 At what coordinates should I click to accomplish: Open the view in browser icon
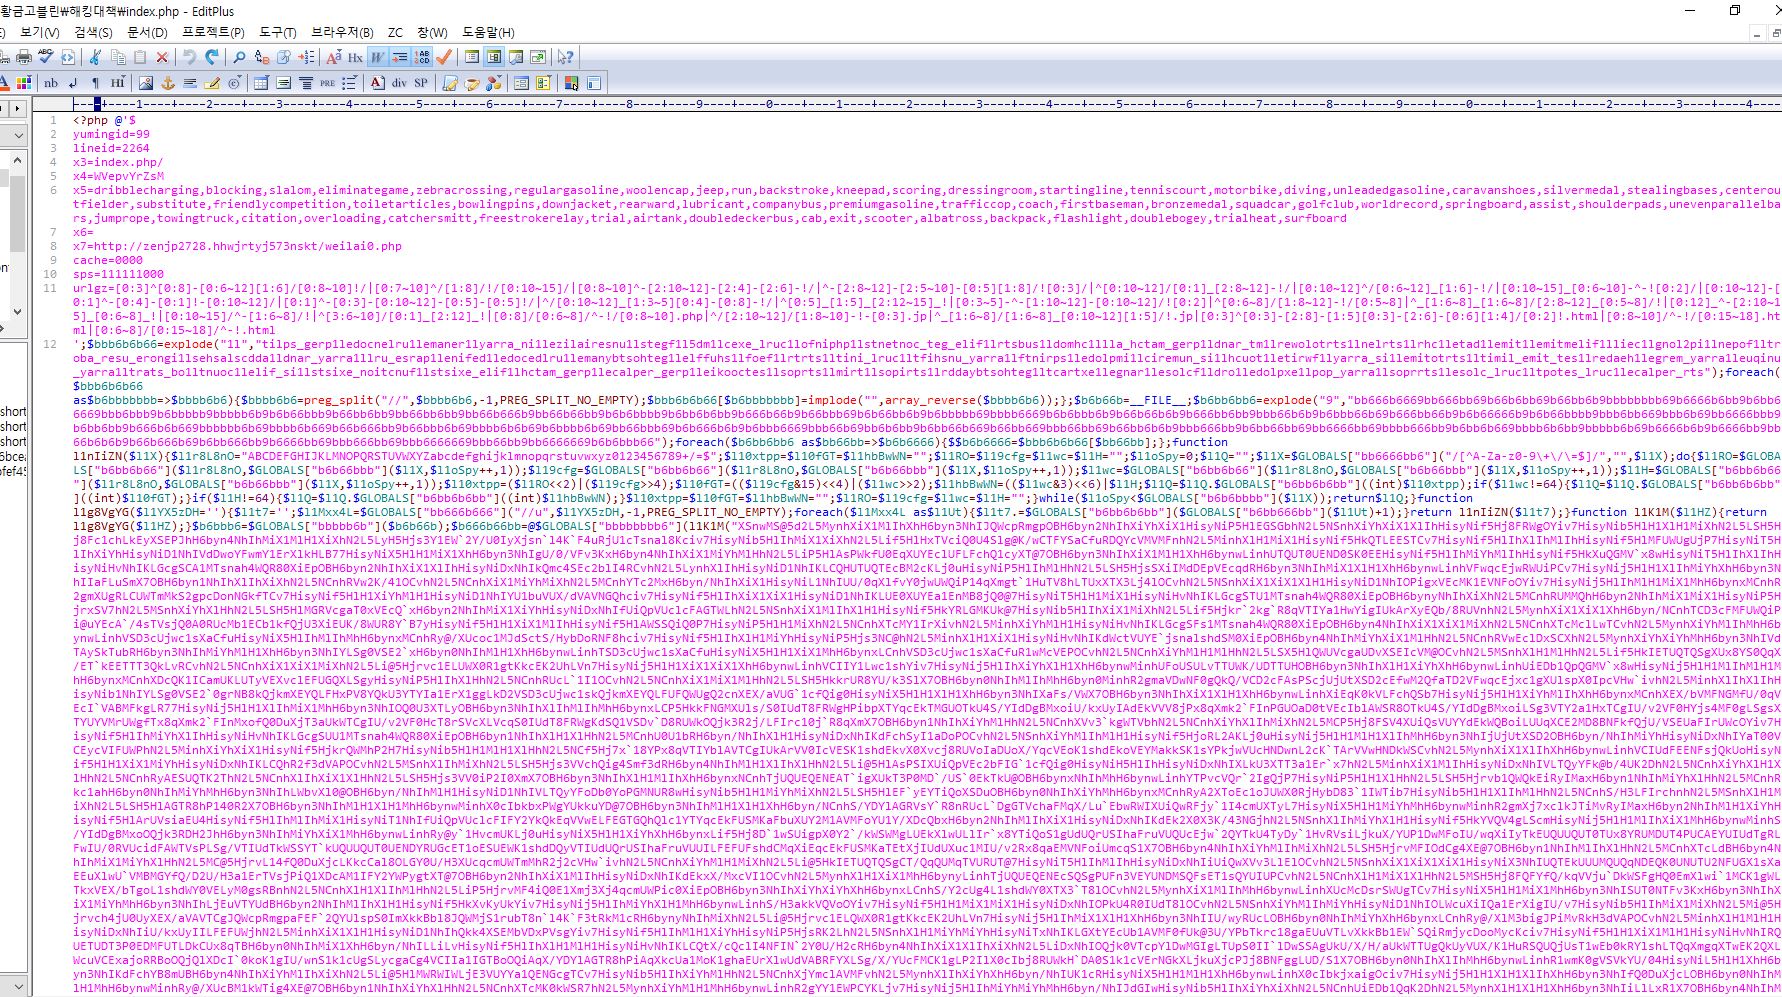tap(68, 57)
